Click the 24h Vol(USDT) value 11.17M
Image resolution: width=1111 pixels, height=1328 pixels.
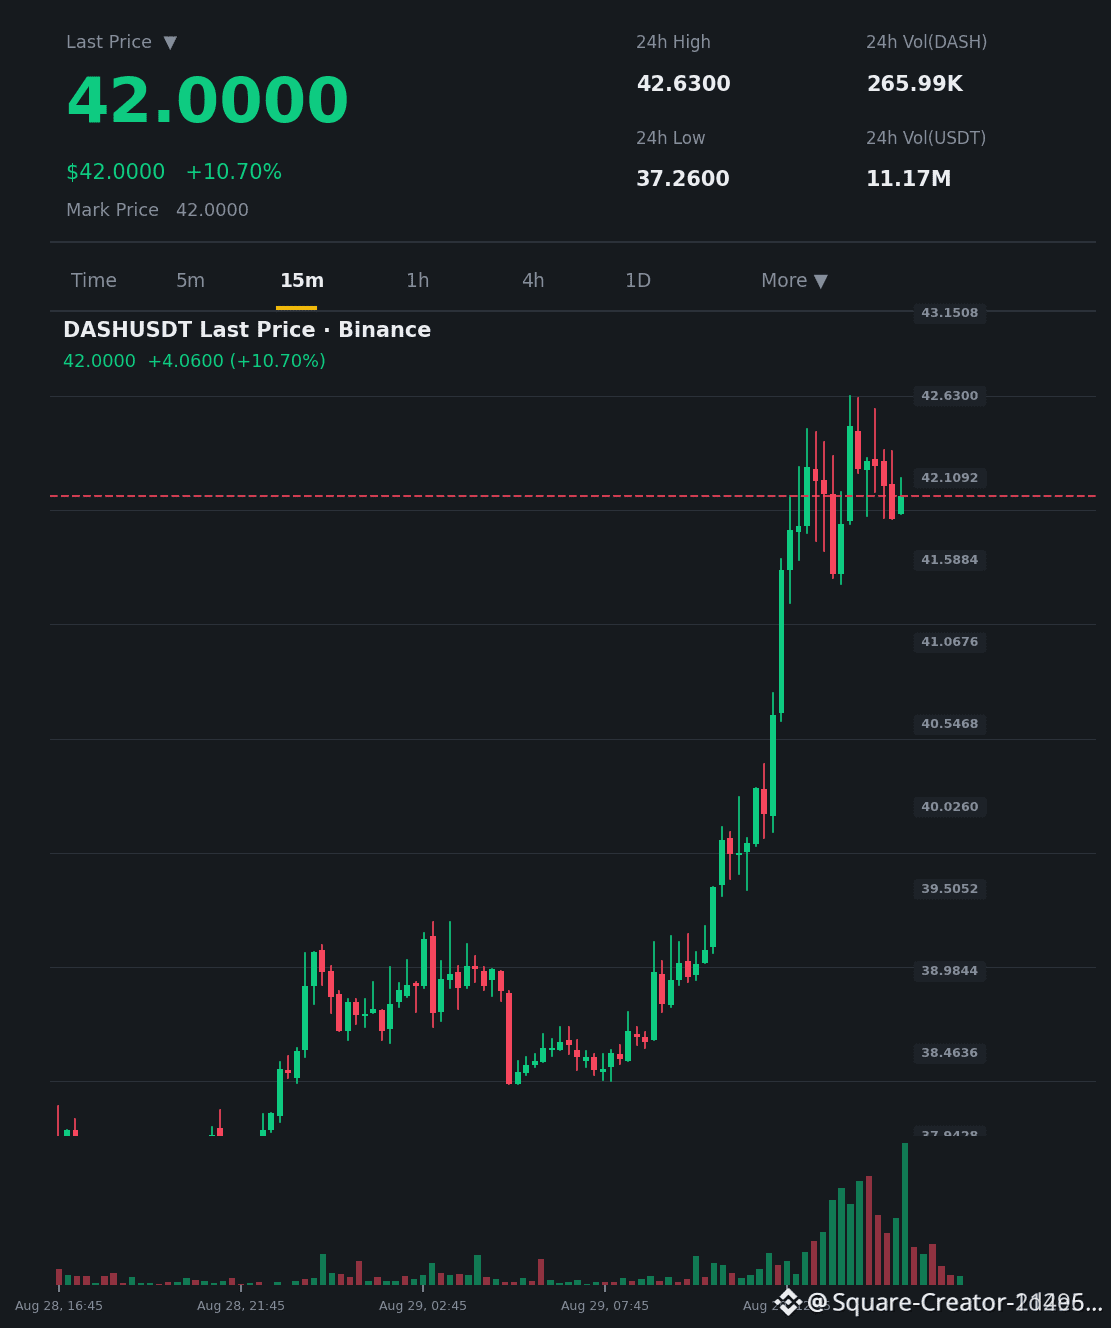click(908, 179)
